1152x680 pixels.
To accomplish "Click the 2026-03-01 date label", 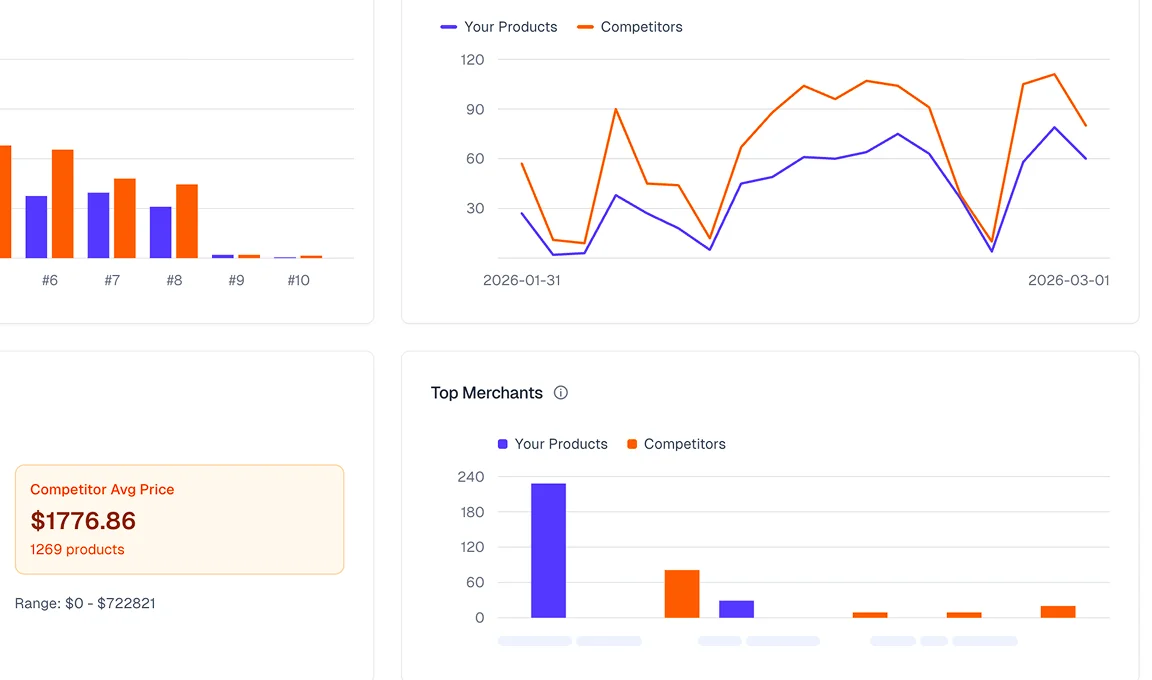I will click(1069, 280).
